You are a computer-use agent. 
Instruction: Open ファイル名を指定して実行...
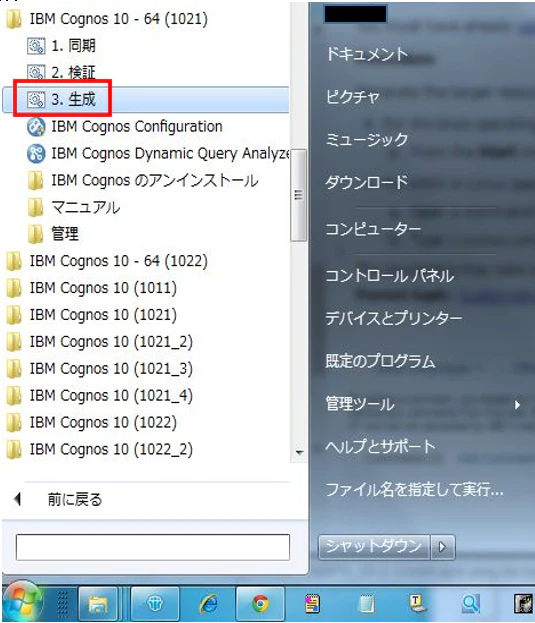[x=414, y=490]
